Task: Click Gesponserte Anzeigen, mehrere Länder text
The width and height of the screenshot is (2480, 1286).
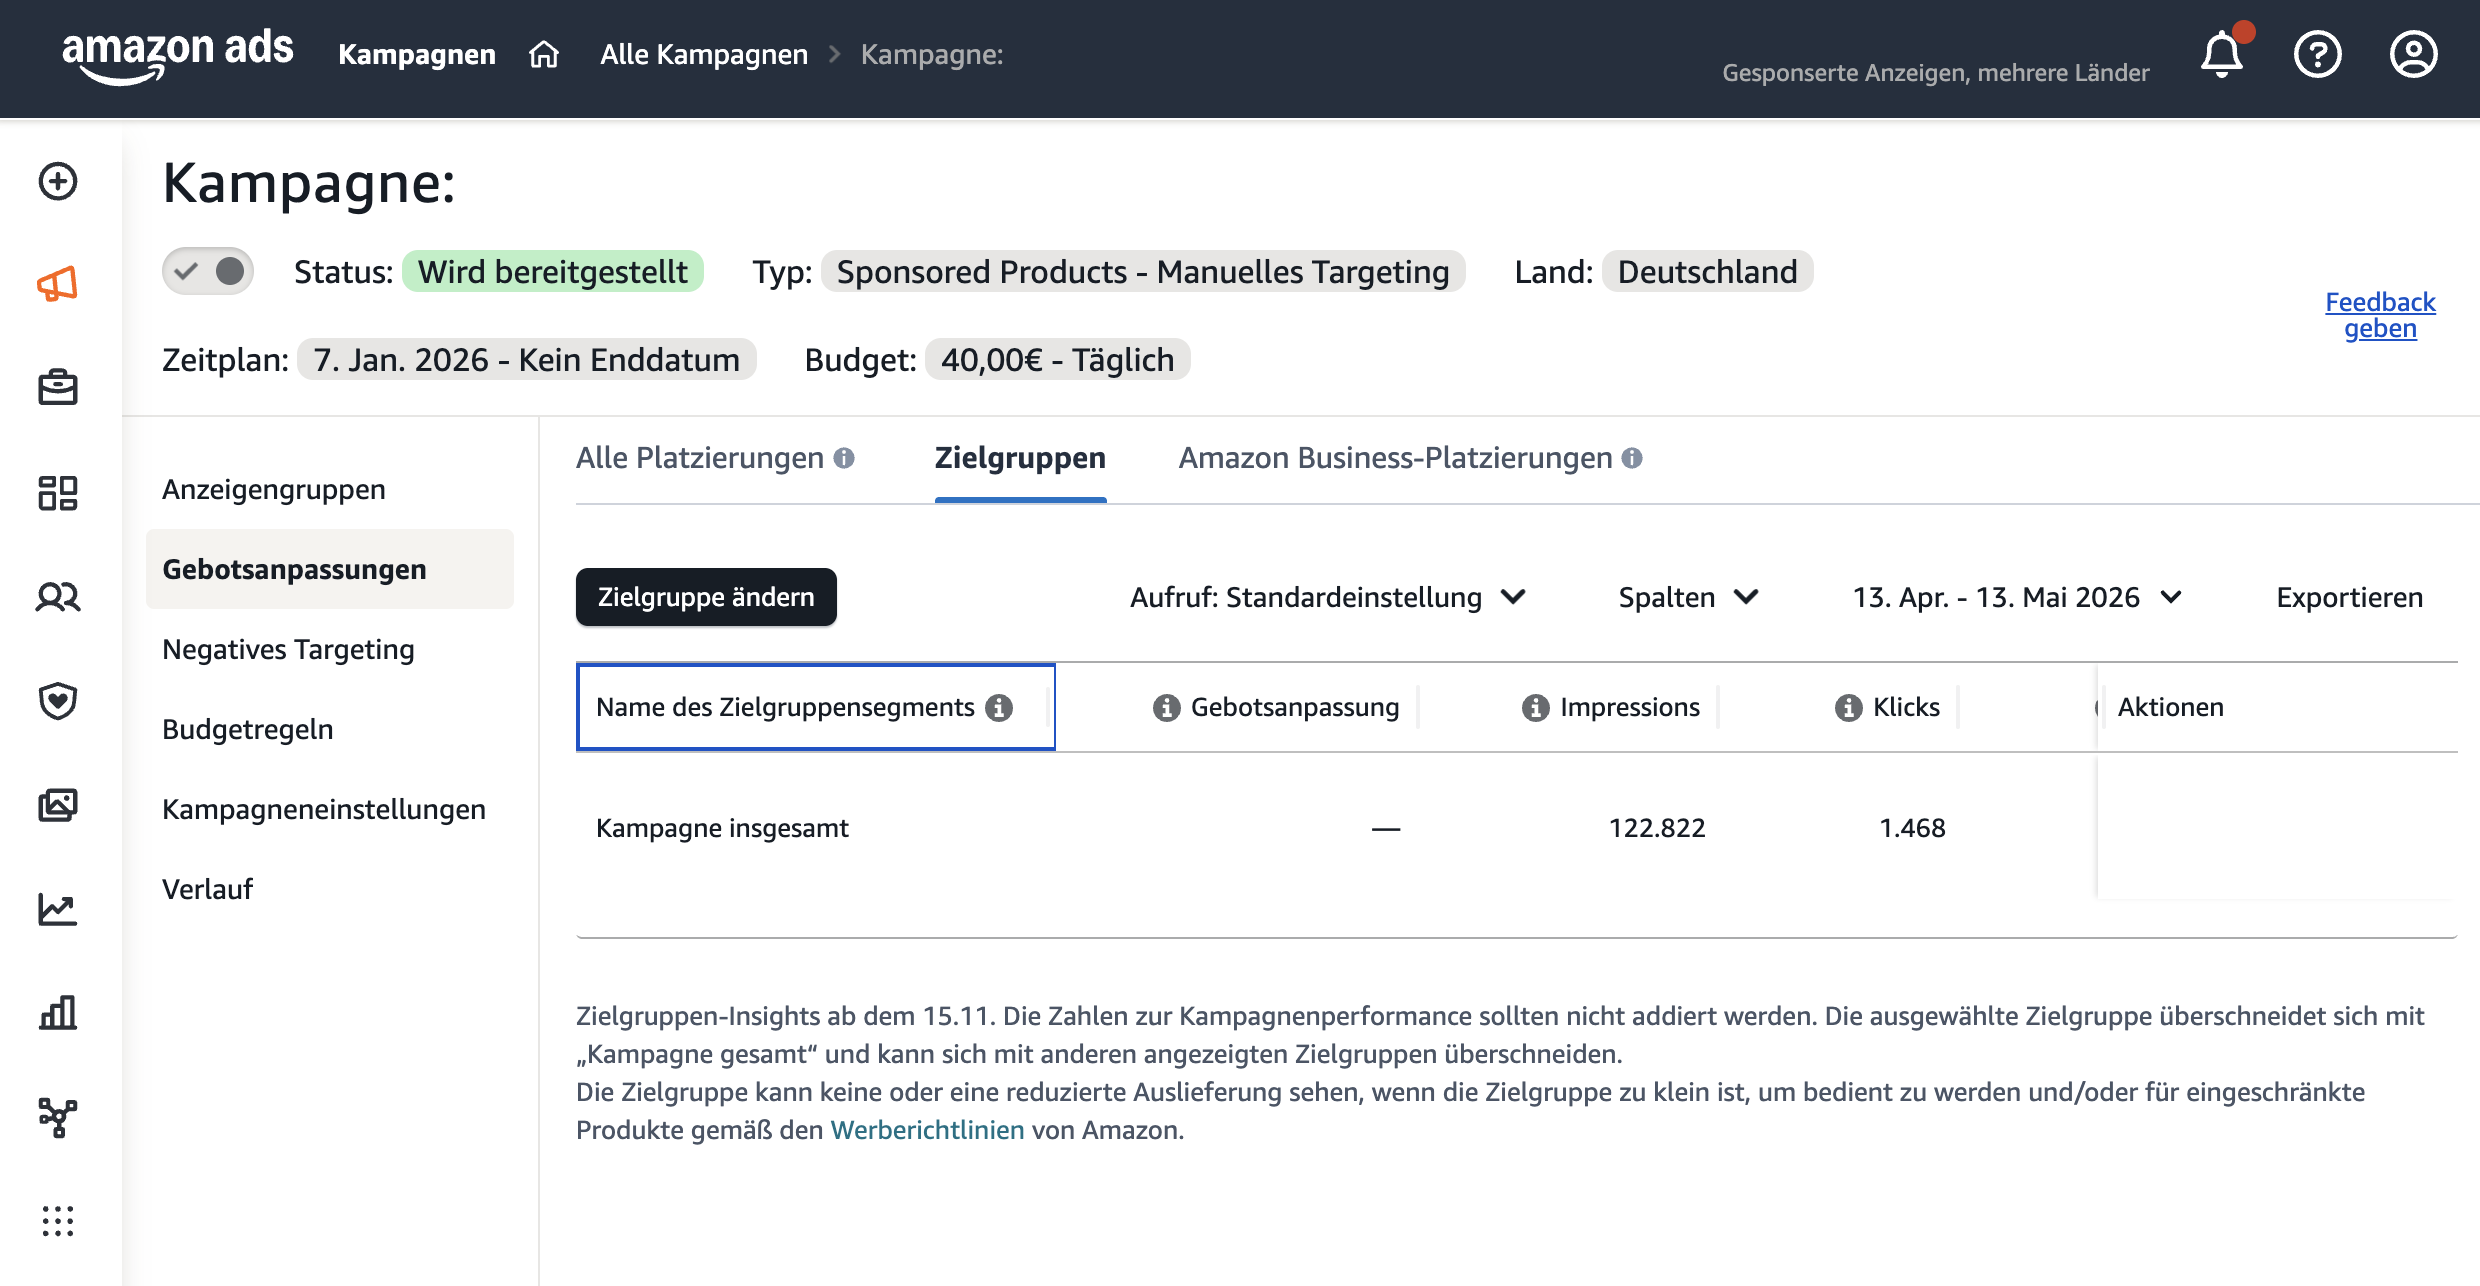Action: (x=1935, y=73)
